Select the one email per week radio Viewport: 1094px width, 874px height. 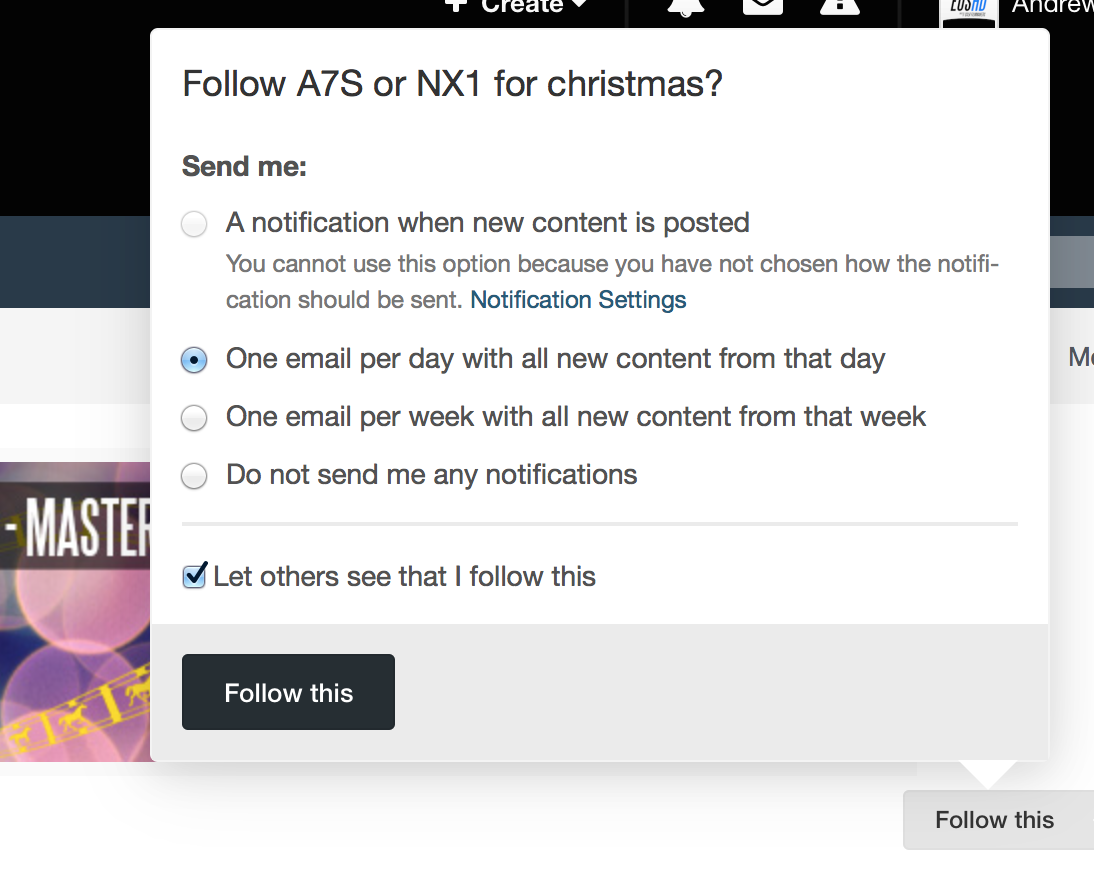coord(194,418)
